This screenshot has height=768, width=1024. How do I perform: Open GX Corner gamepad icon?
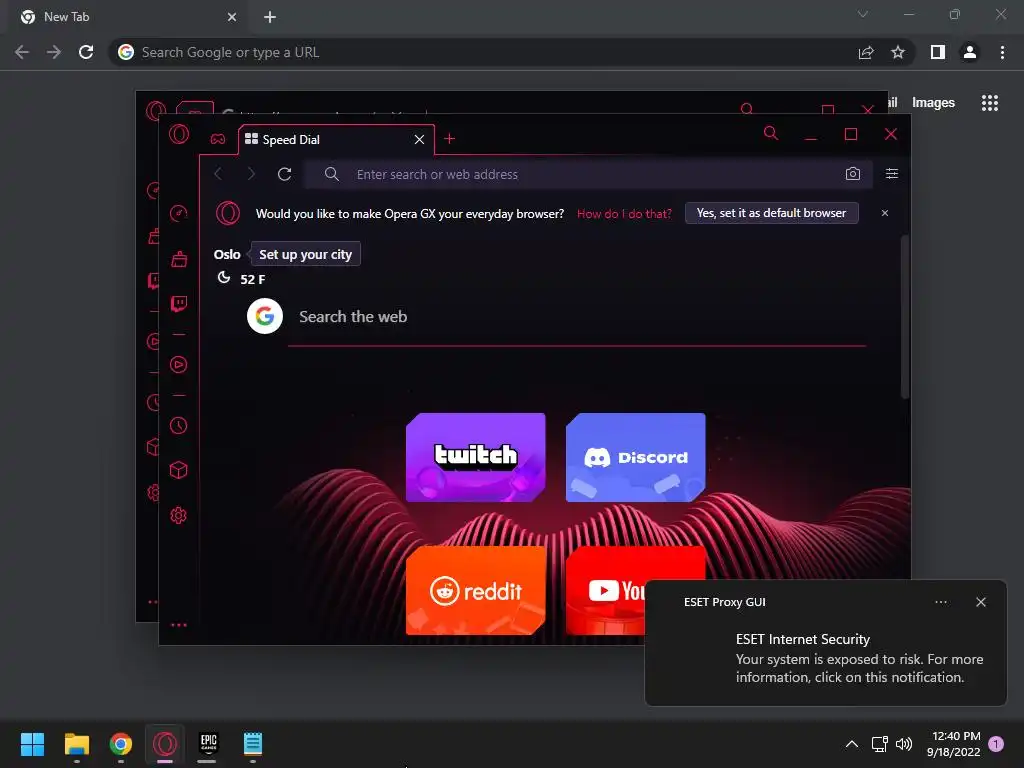pos(217,139)
